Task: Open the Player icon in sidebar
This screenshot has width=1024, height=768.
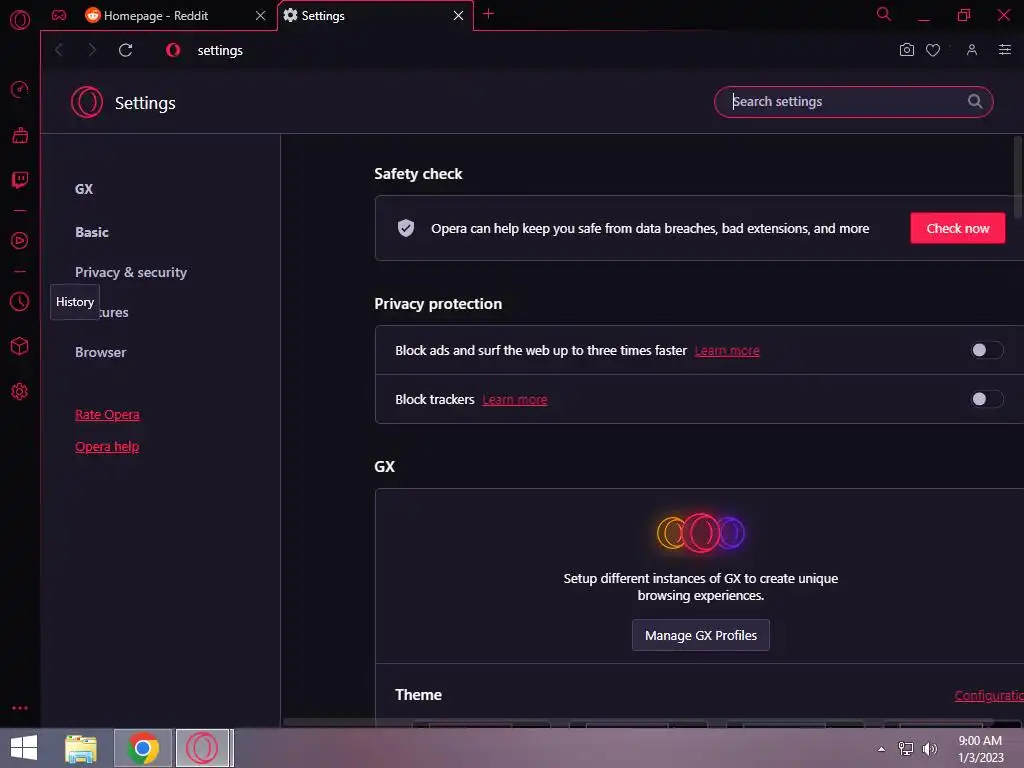Action: click(20, 240)
